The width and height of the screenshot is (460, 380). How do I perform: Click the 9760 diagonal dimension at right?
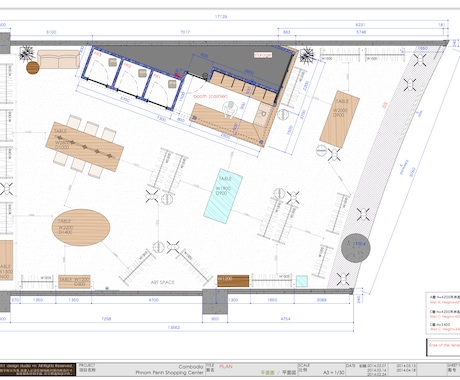(412, 172)
